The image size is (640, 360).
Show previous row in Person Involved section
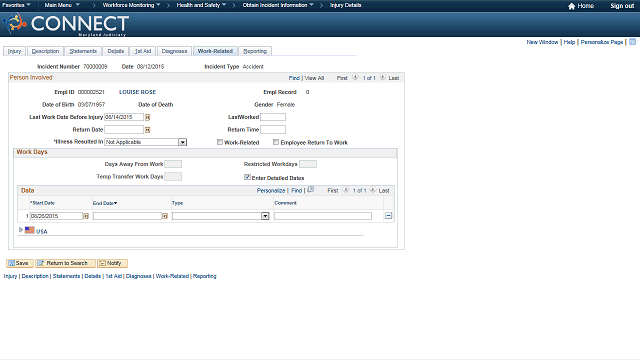point(355,77)
